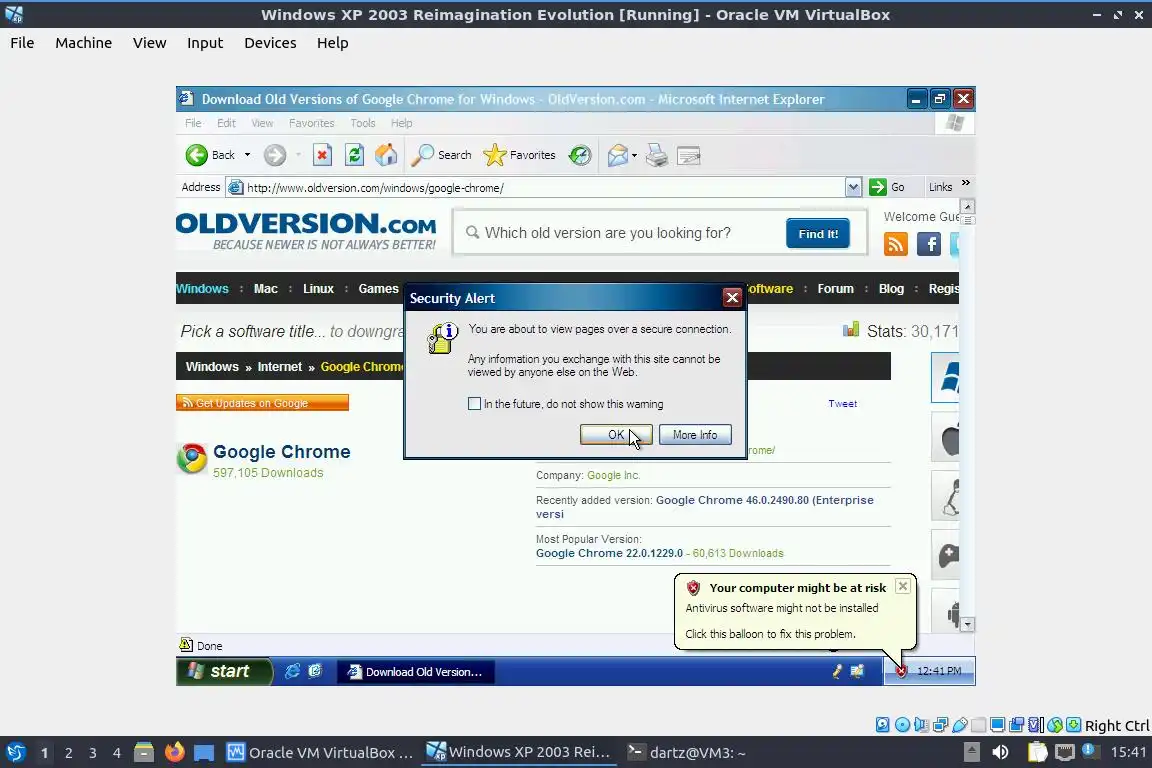Viewport: 1152px width, 768px height.
Task: Click the History clock icon
Action: [580, 155]
